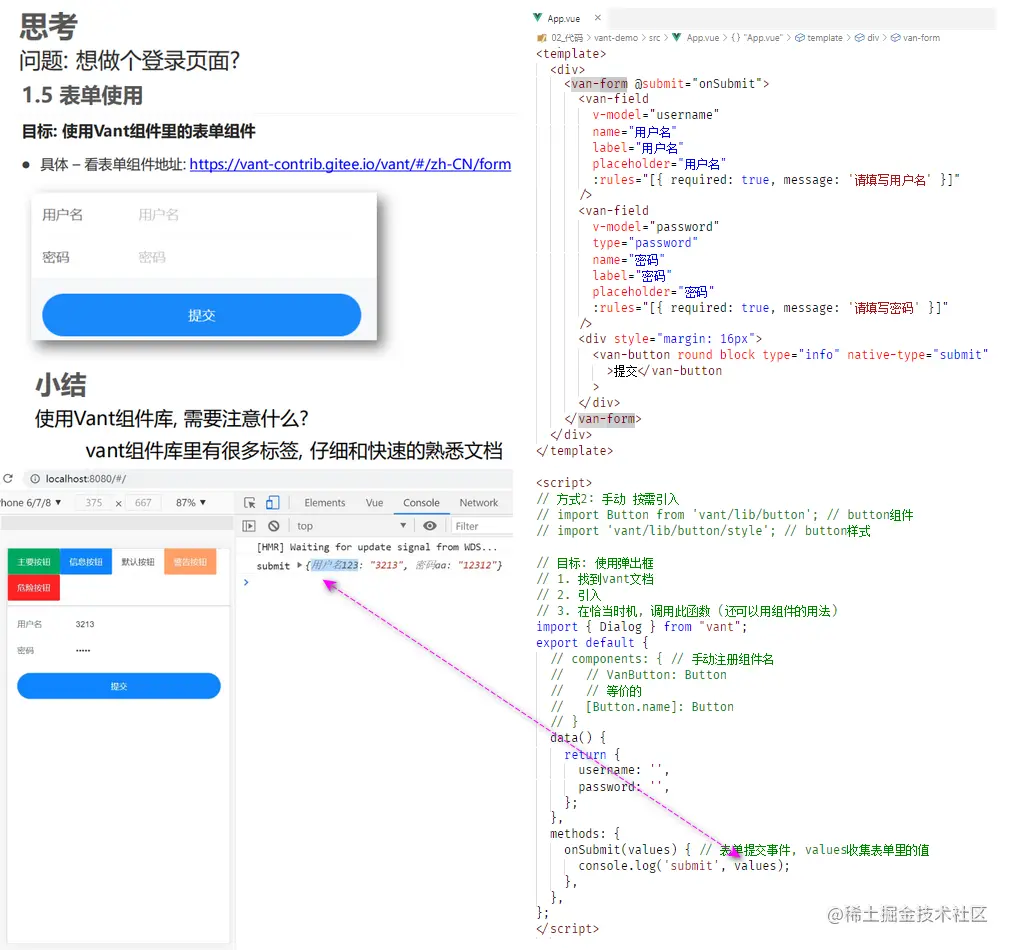Open the live expression eye icon
The image size is (1013, 950).
(430, 526)
